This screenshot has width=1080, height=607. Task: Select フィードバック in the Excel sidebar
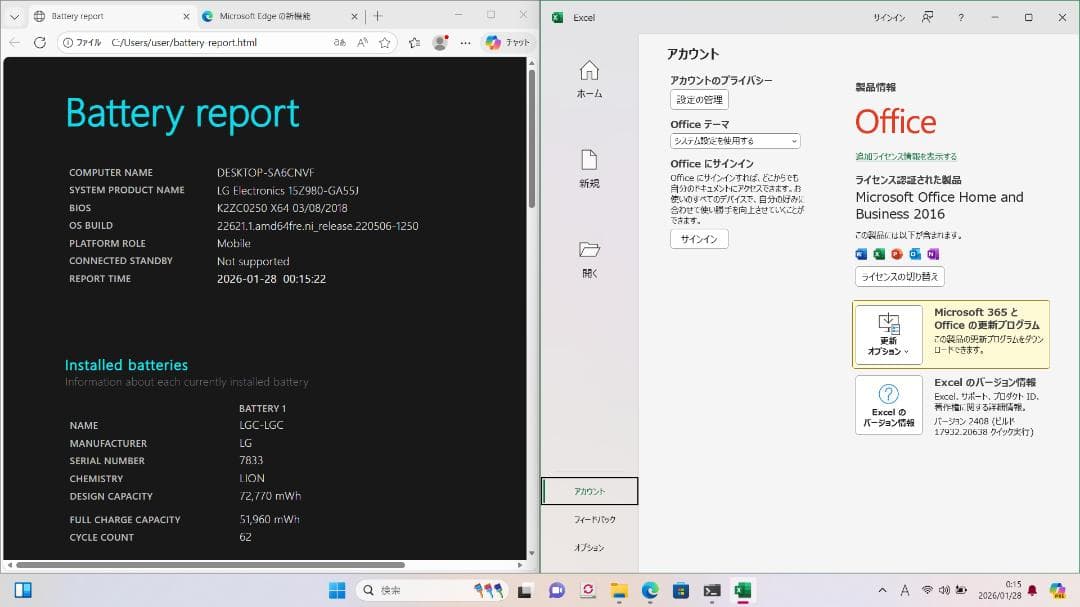pos(589,519)
